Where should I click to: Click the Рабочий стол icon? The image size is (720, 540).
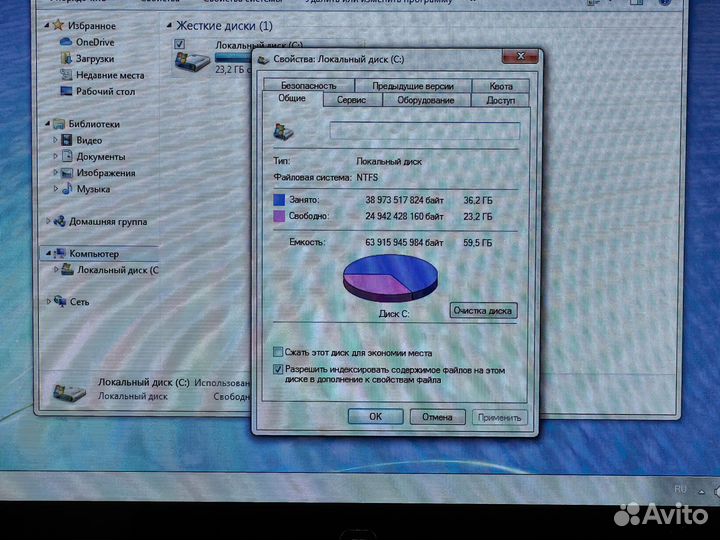tap(66, 91)
